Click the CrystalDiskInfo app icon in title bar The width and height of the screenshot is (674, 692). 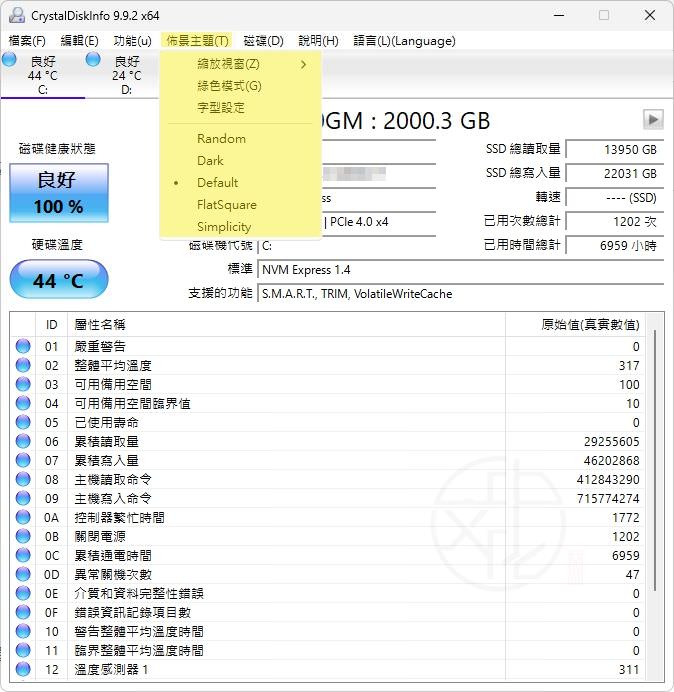(17, 15)
